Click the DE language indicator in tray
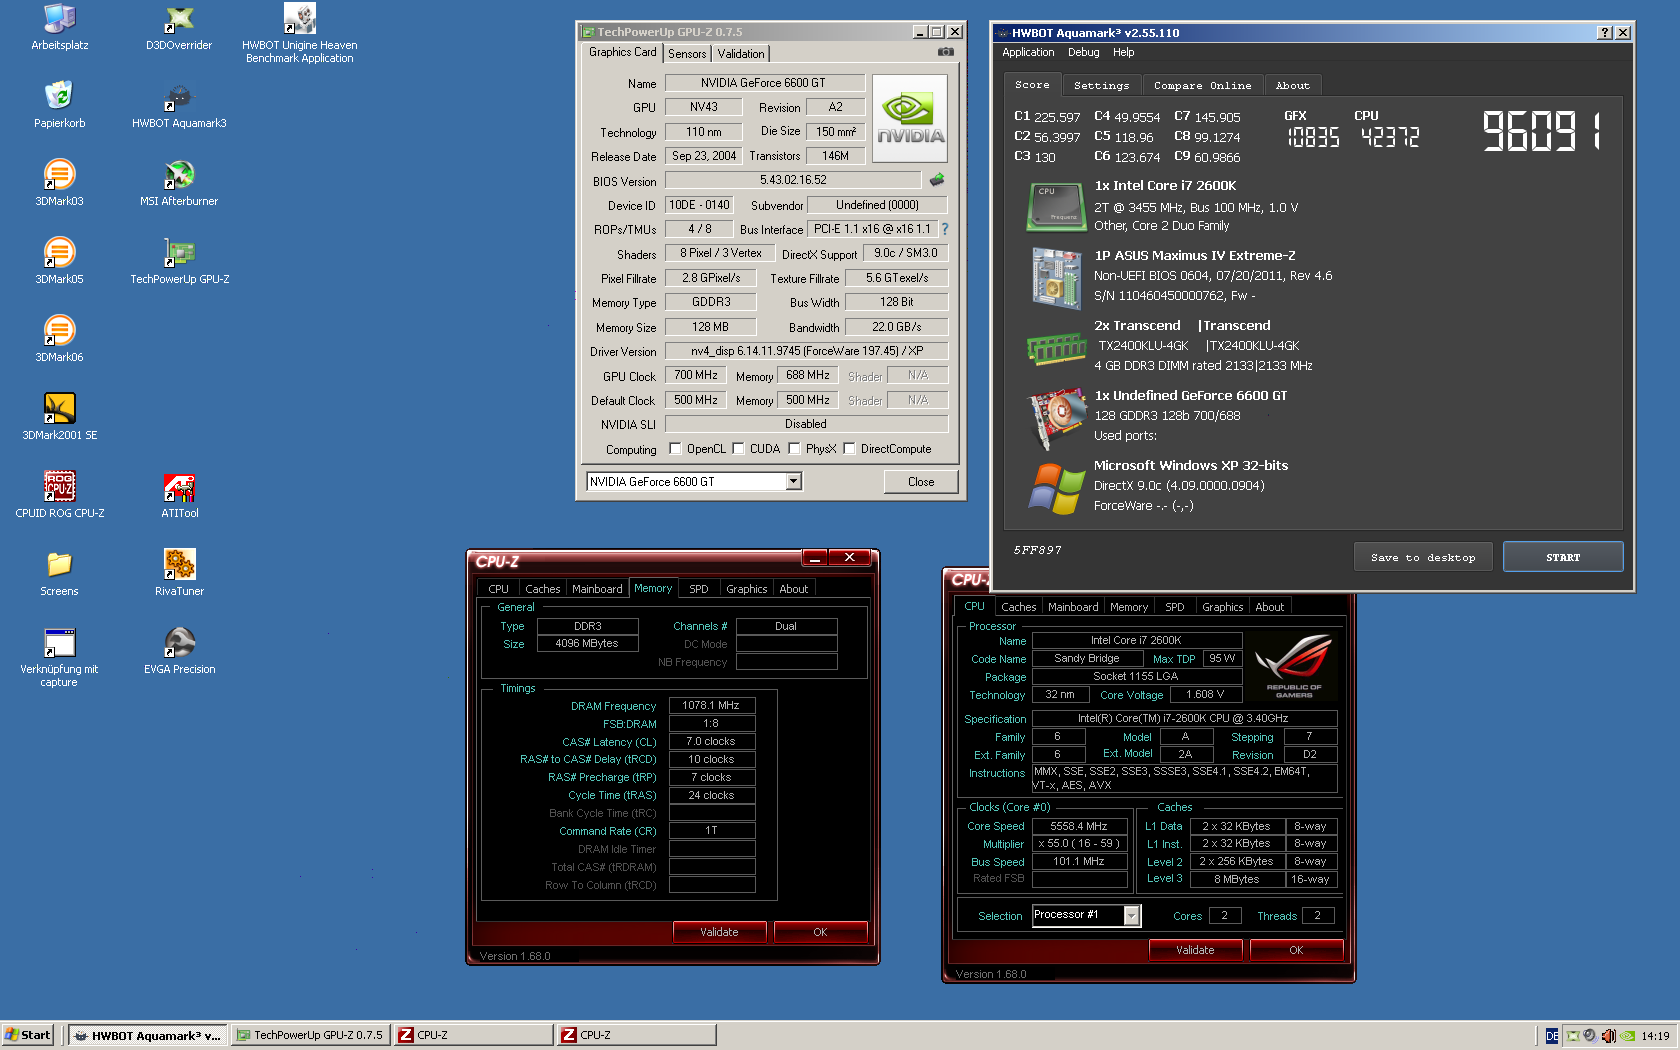The image size is (1680, 1050). (1552, 1036)
